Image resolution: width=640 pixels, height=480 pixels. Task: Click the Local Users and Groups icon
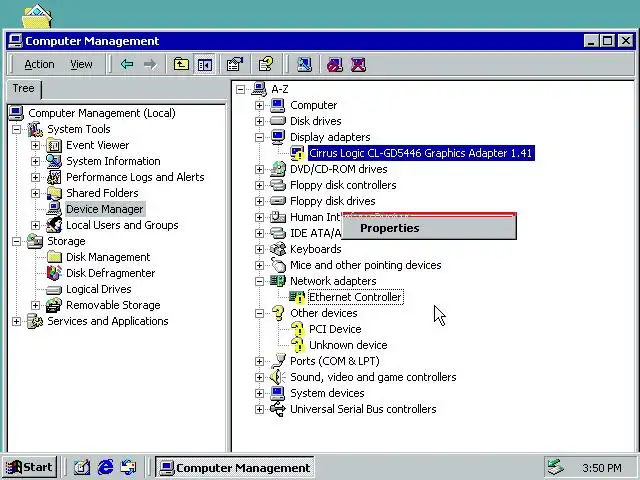(54, 225)
